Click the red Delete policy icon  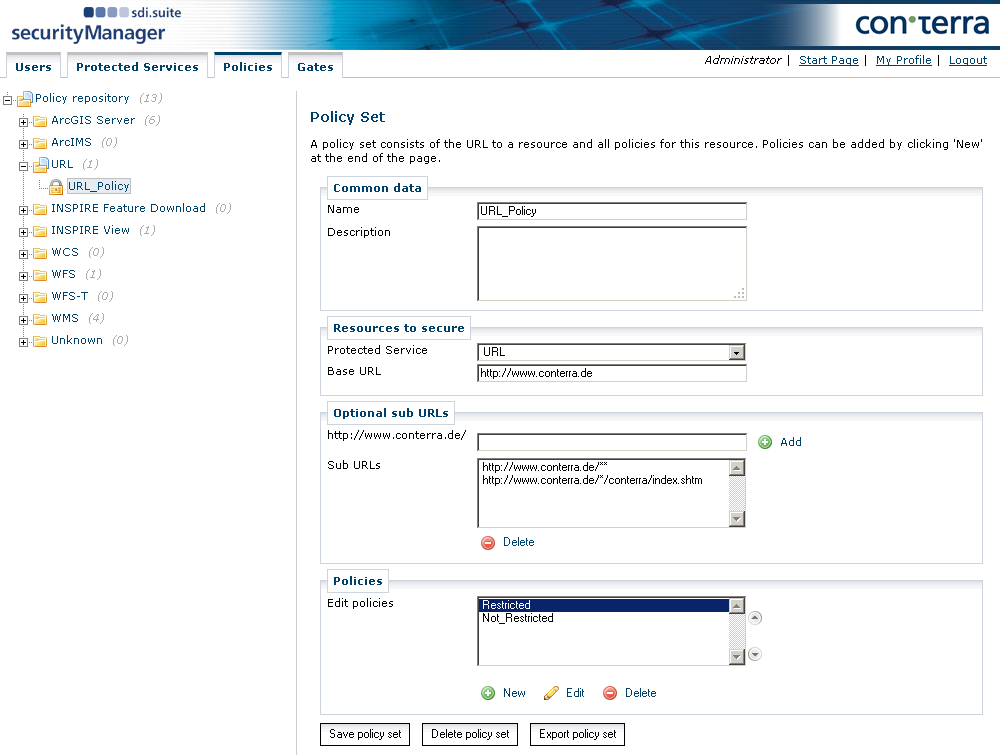(610, 693)
